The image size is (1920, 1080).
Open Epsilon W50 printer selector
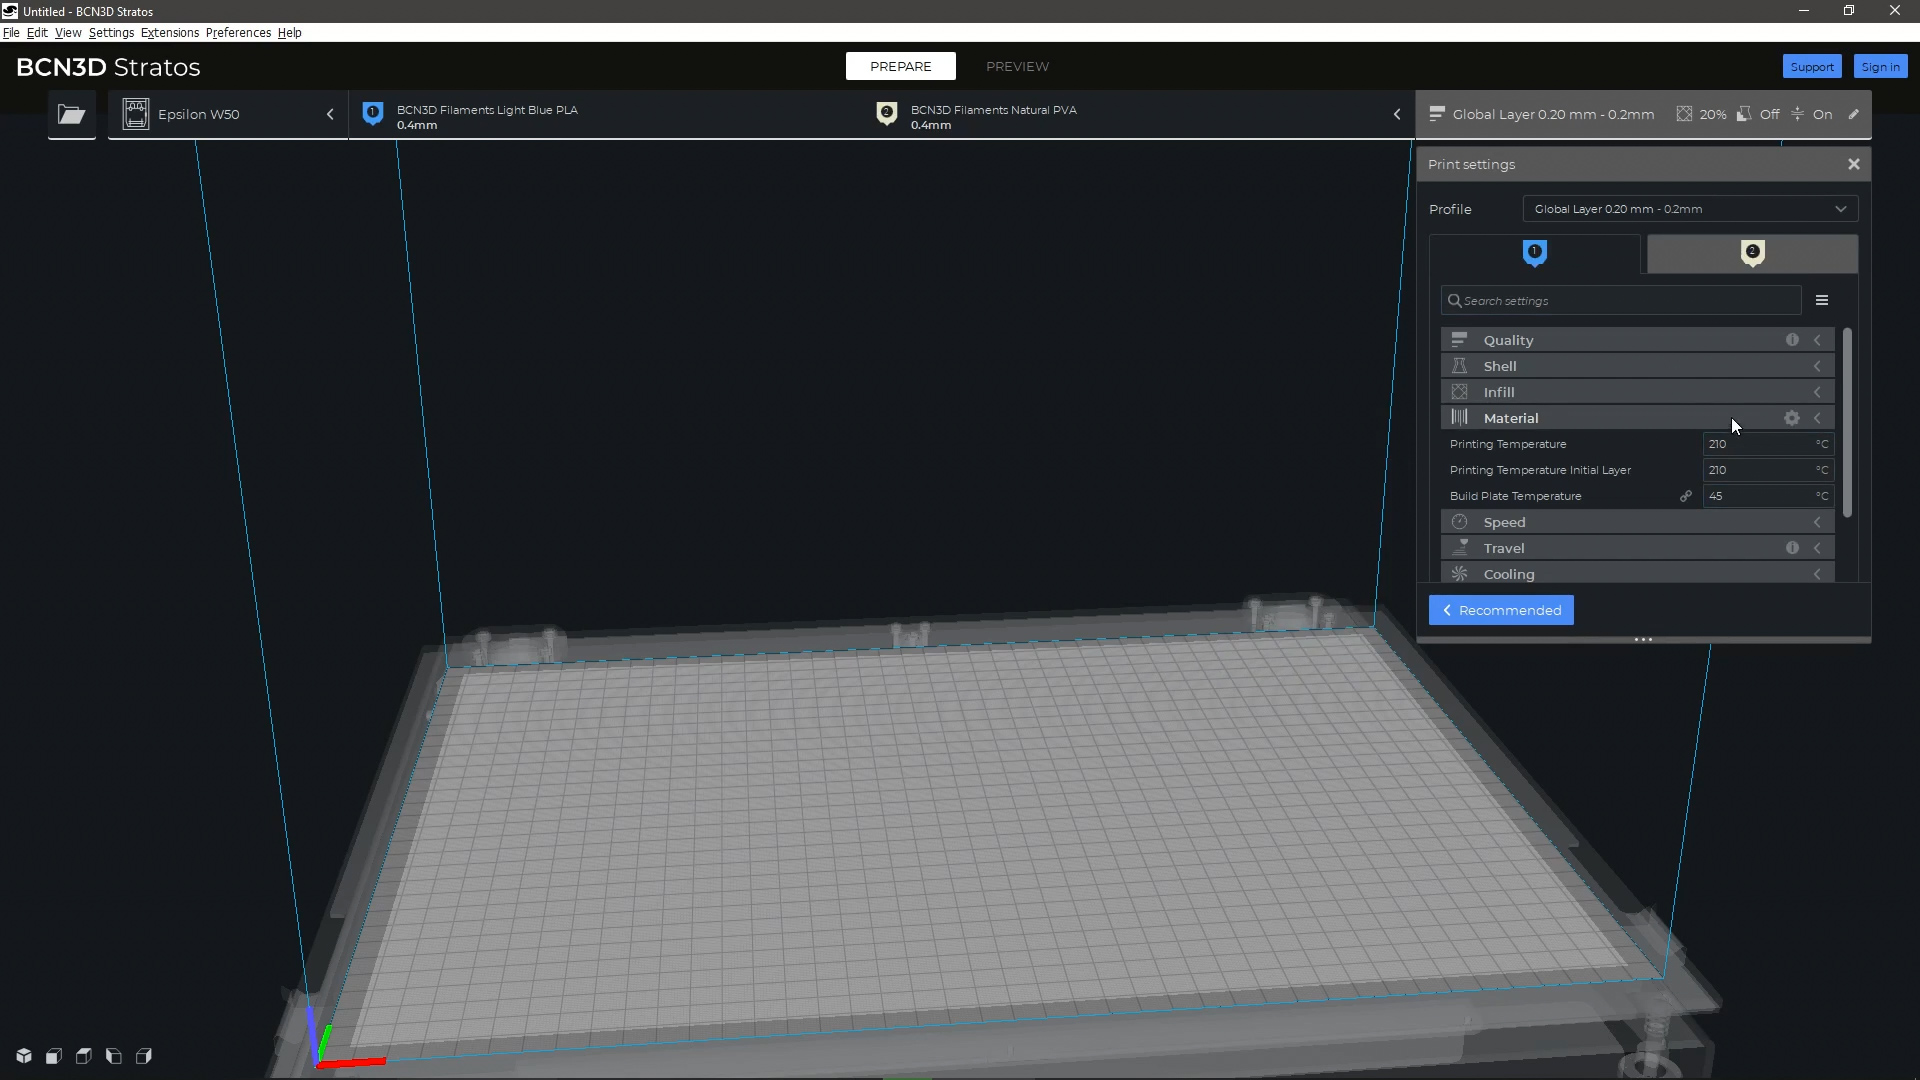click(228, 114)
